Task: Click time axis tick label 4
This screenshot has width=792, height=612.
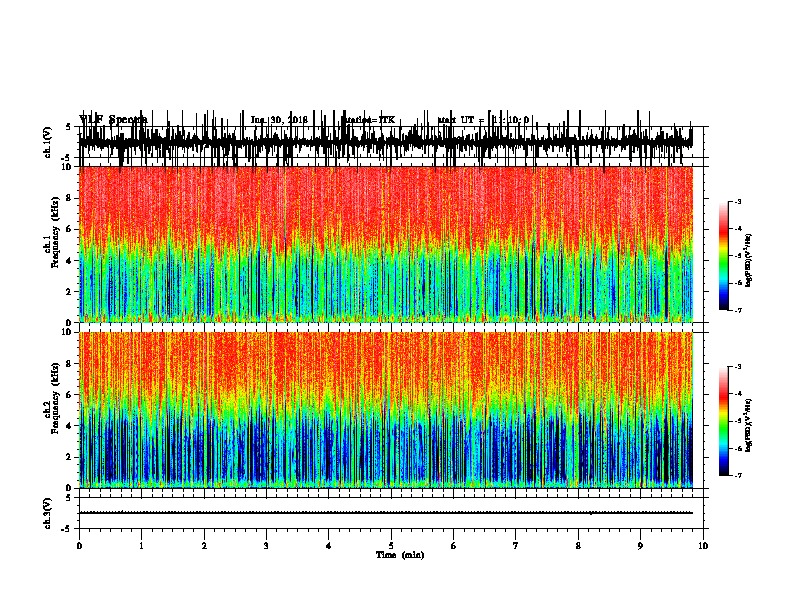Action: [329, 546]
